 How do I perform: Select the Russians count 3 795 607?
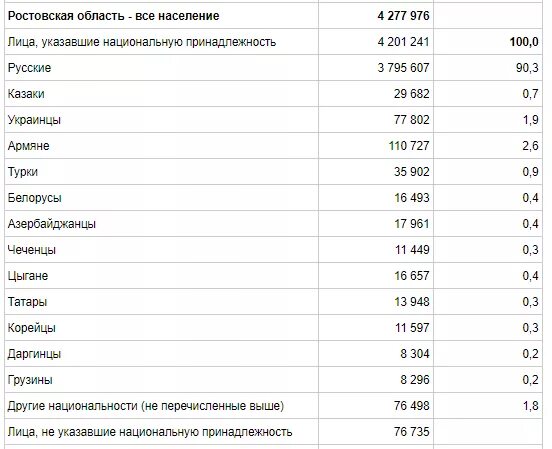(x=403, y=68)
